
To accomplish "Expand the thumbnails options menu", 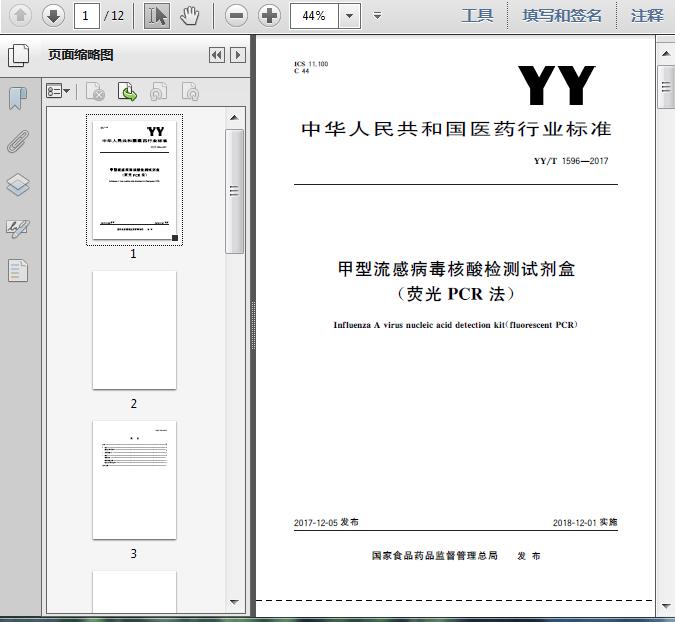I will click(x=59, y=92).
